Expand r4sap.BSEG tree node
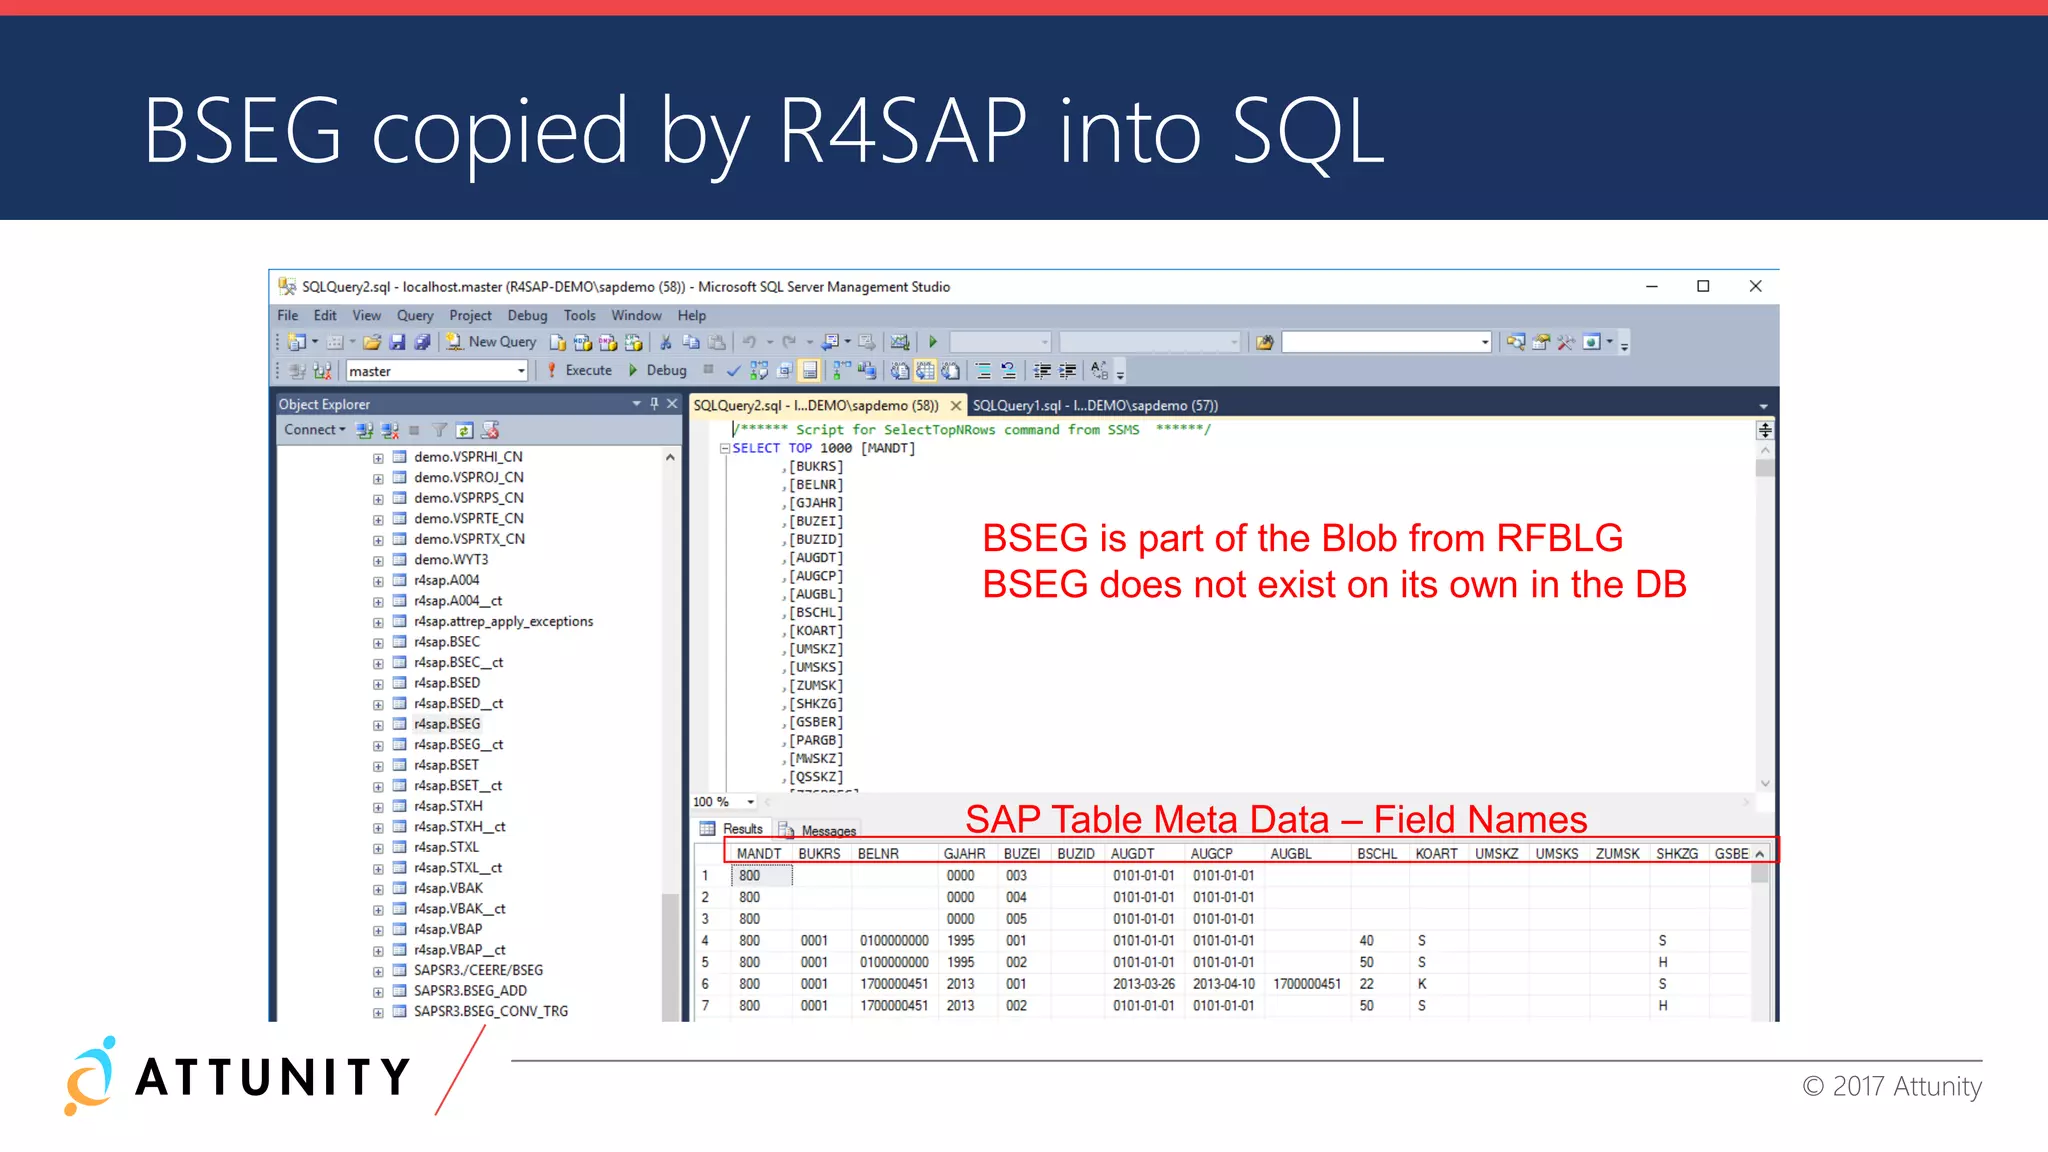This screenshot has width=2048, height=1152. click(378, 725)
